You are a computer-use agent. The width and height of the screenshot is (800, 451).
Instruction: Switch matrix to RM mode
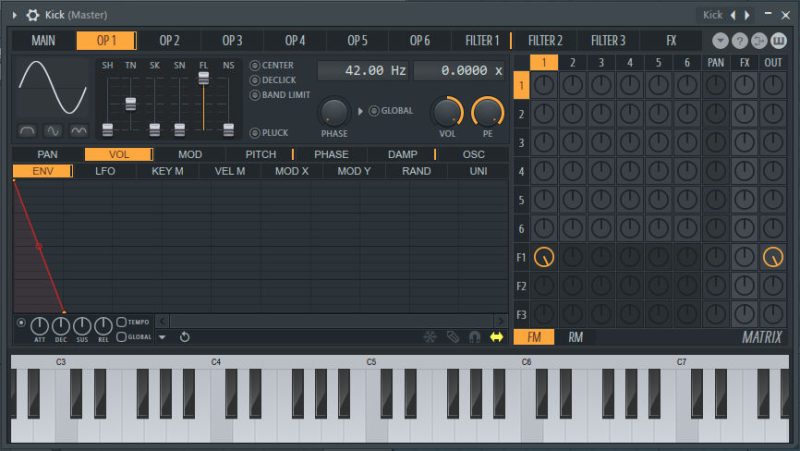[576, 337]
